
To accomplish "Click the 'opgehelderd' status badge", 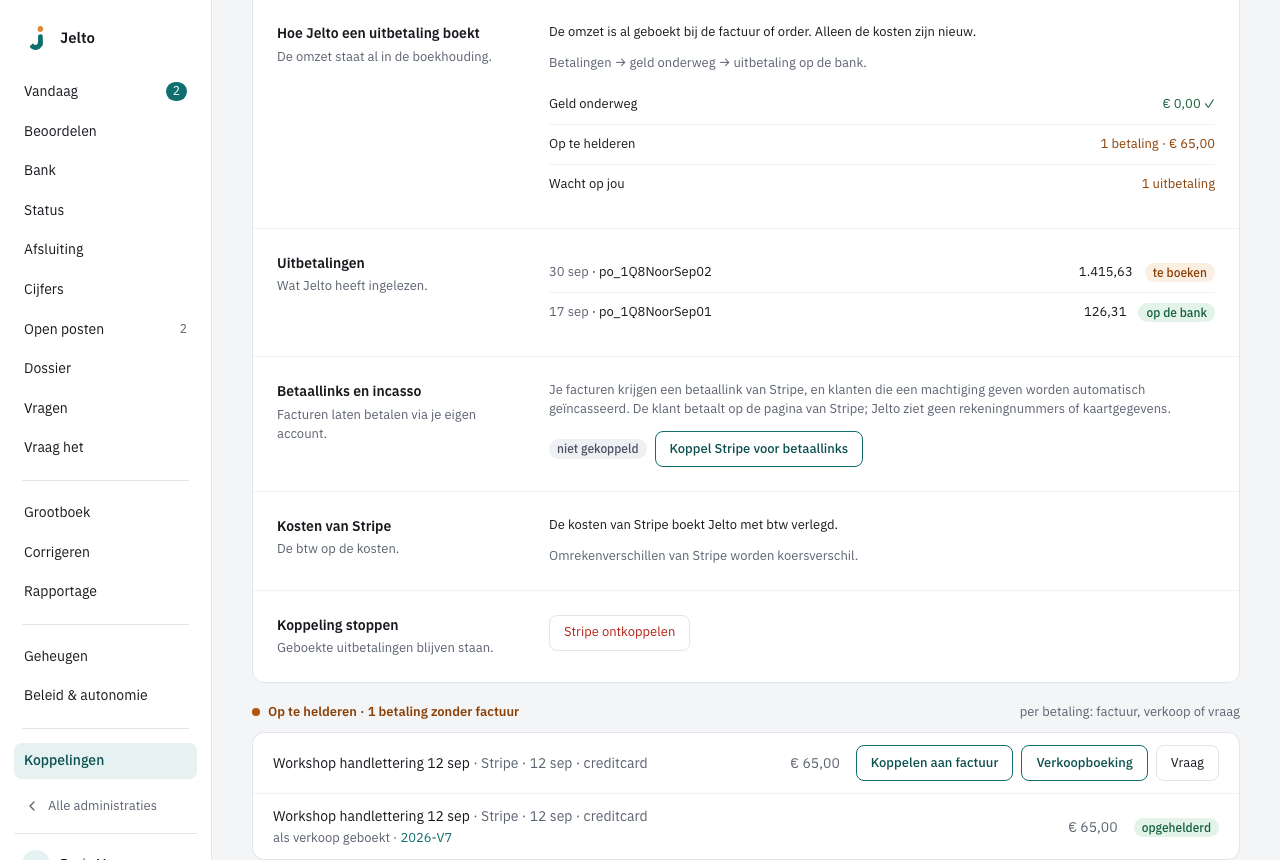I will pos(1176,828).
